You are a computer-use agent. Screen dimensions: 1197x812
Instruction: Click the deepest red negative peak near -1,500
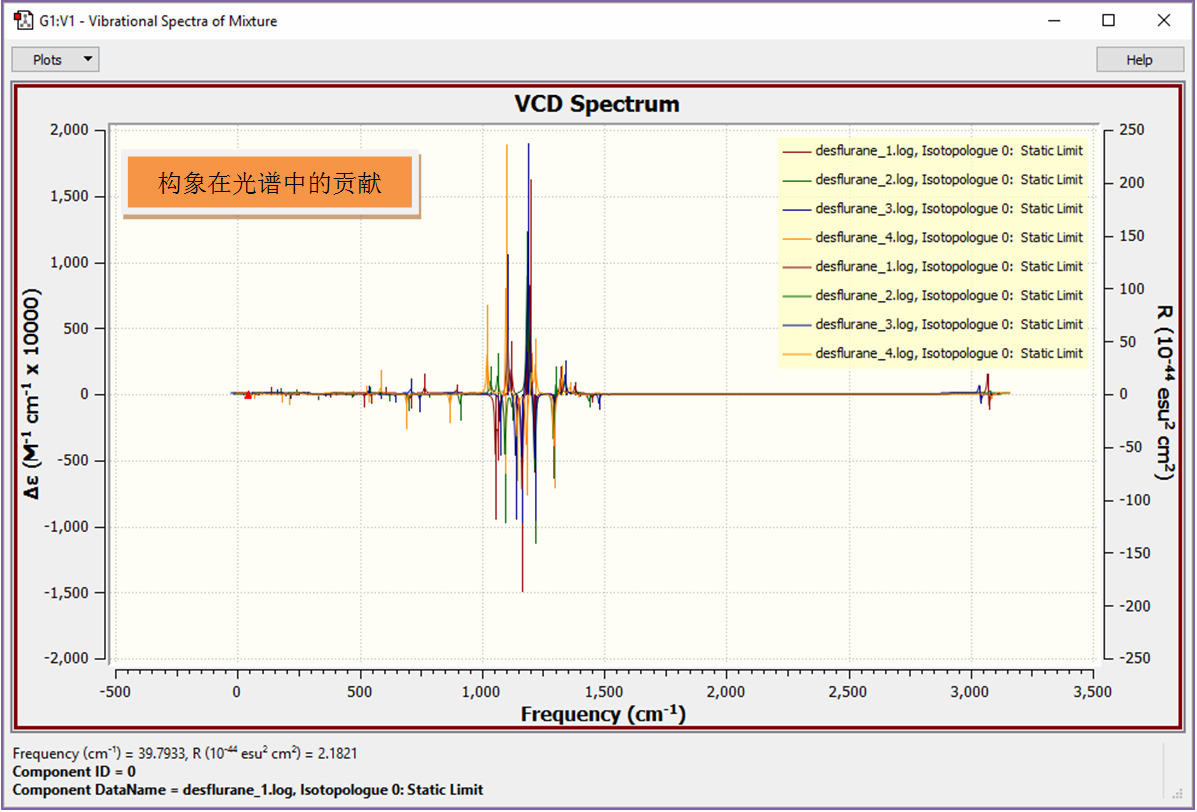[x=522, y=588]
